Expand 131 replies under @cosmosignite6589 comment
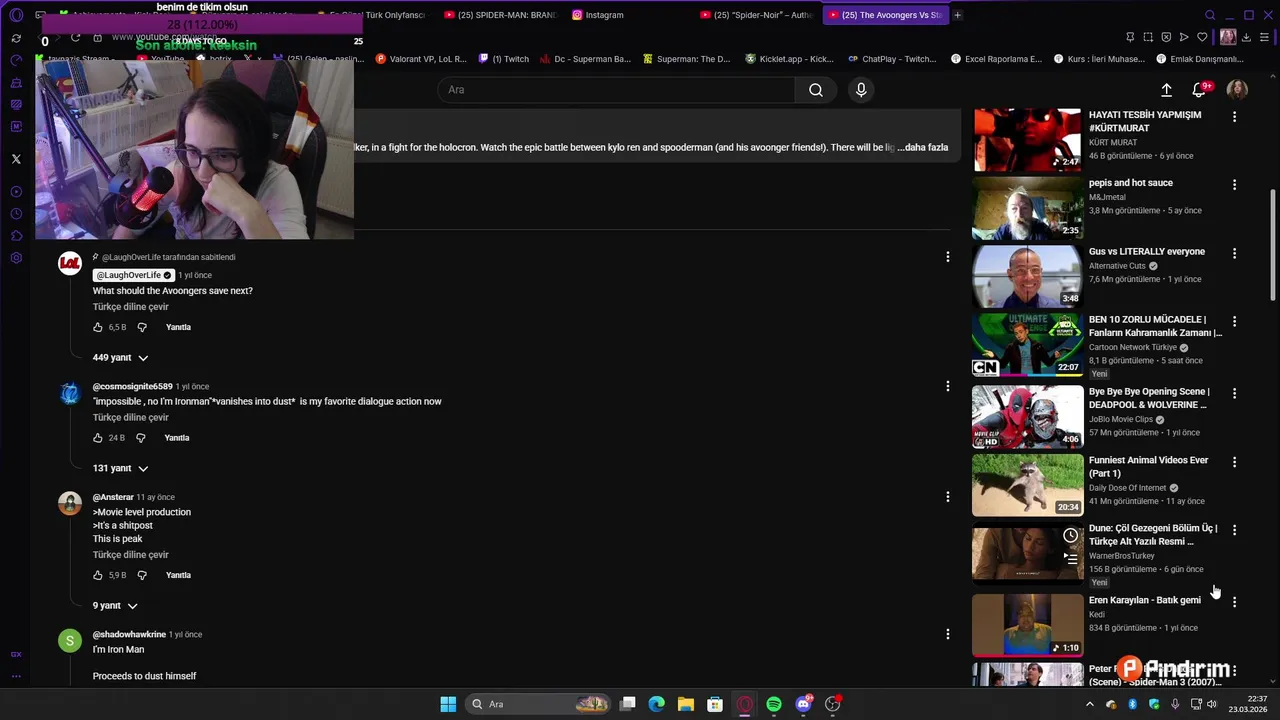The image size is (1280, 720). click(120, 468)
